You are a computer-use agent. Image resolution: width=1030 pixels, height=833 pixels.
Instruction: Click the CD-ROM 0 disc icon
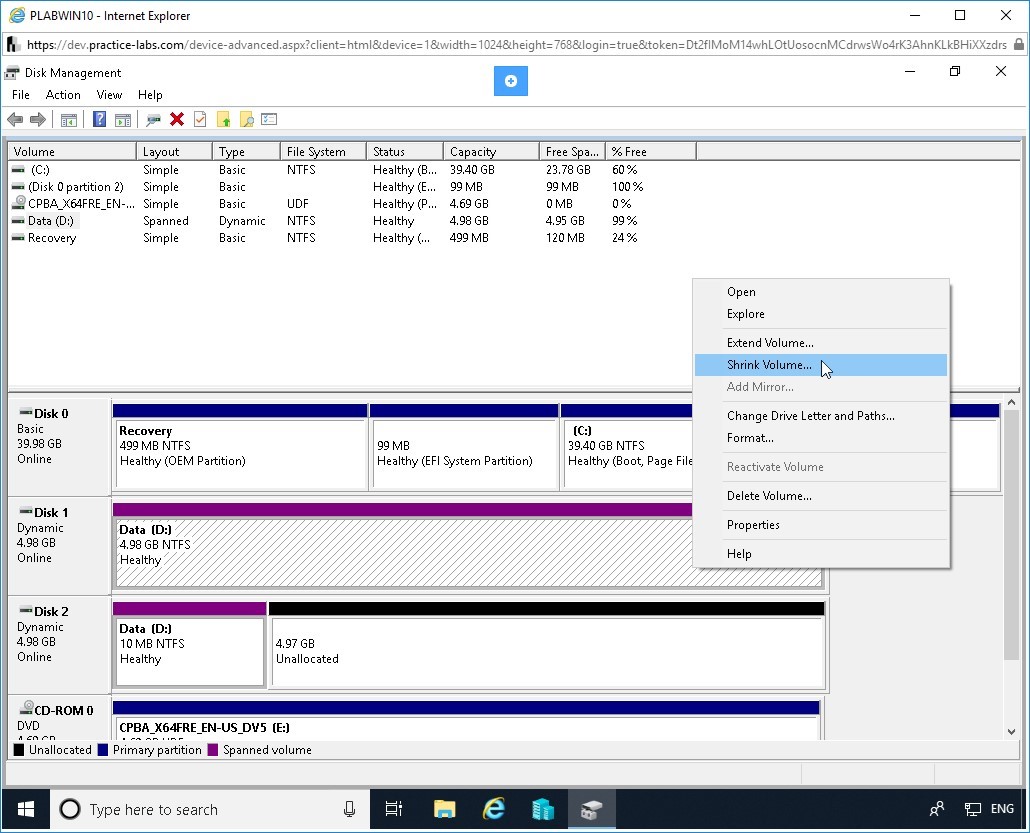(x=26, y=708)
